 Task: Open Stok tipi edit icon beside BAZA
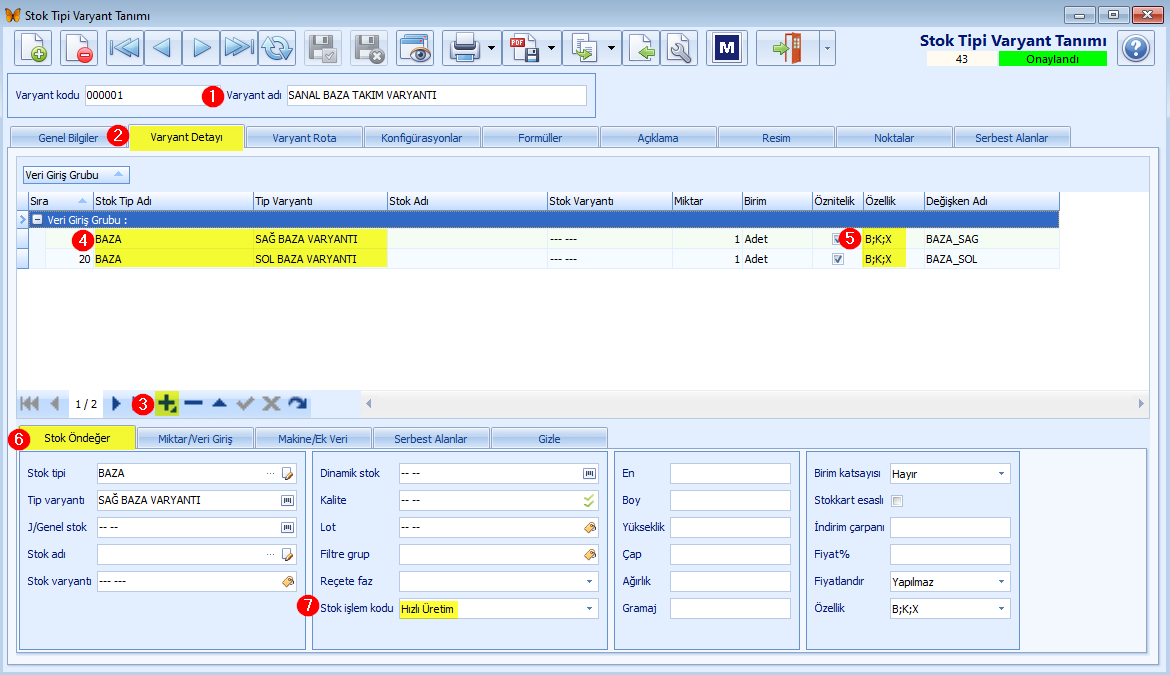(287, 474)
